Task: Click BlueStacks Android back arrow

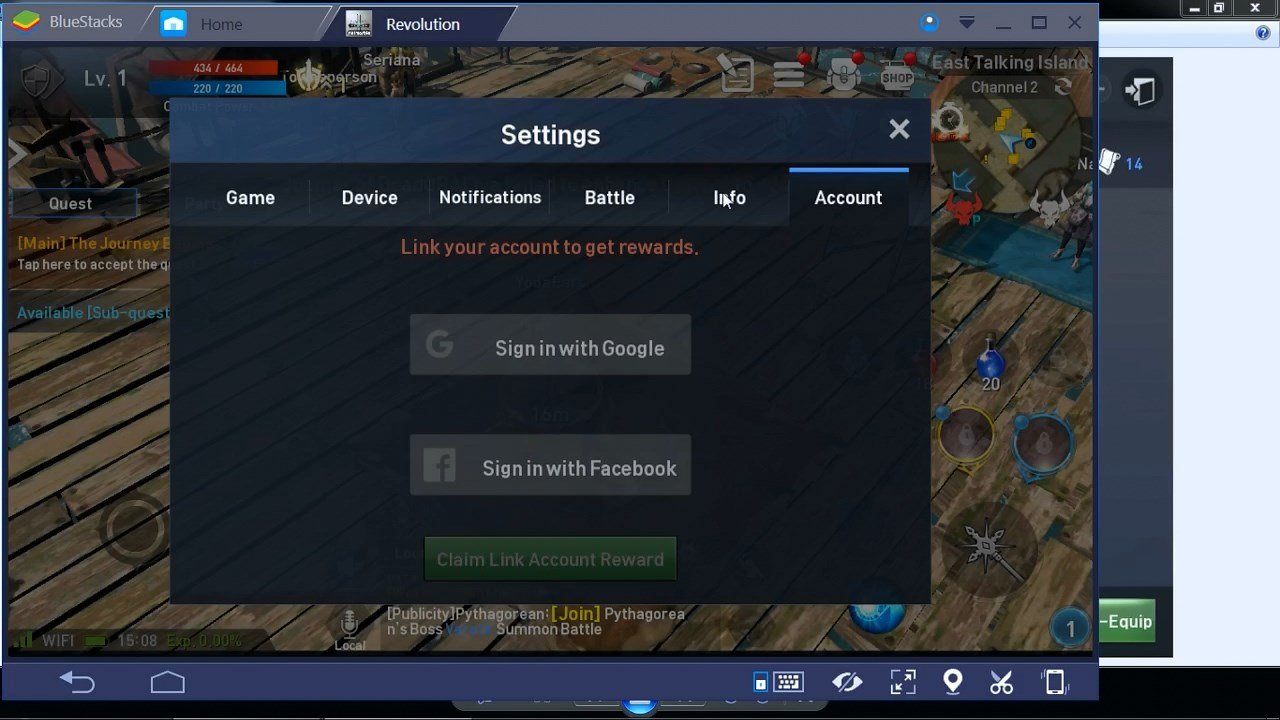Action: click(77, 682)
